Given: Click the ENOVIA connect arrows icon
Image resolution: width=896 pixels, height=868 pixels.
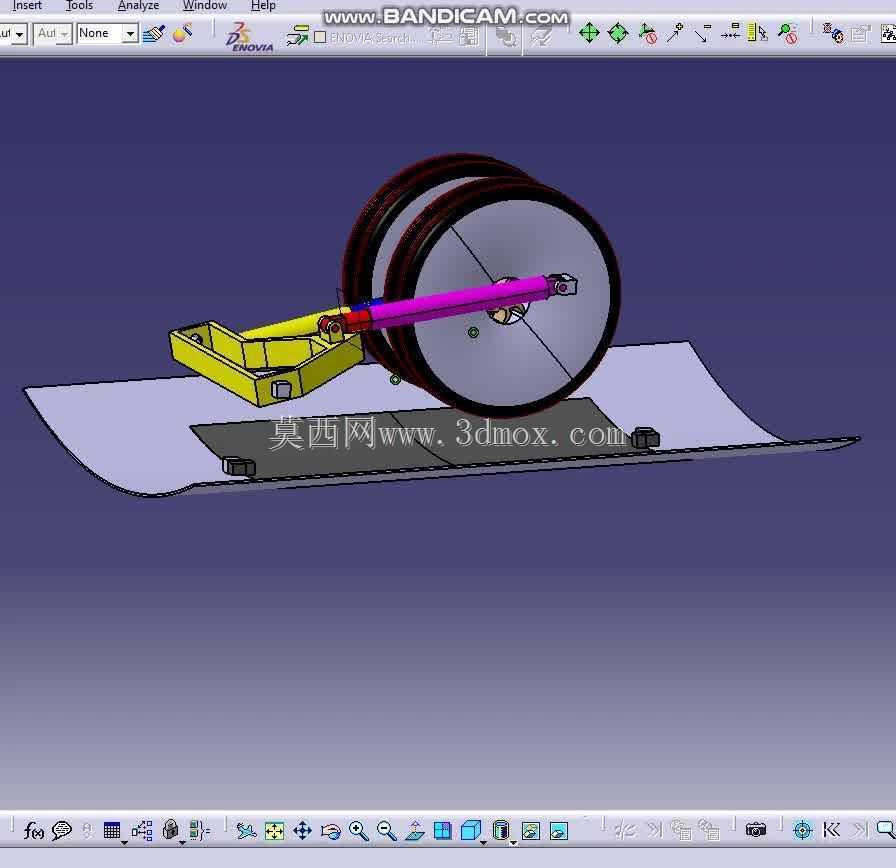Looking at the screenshot, I should pyautogui.click(x=297, y=35).
